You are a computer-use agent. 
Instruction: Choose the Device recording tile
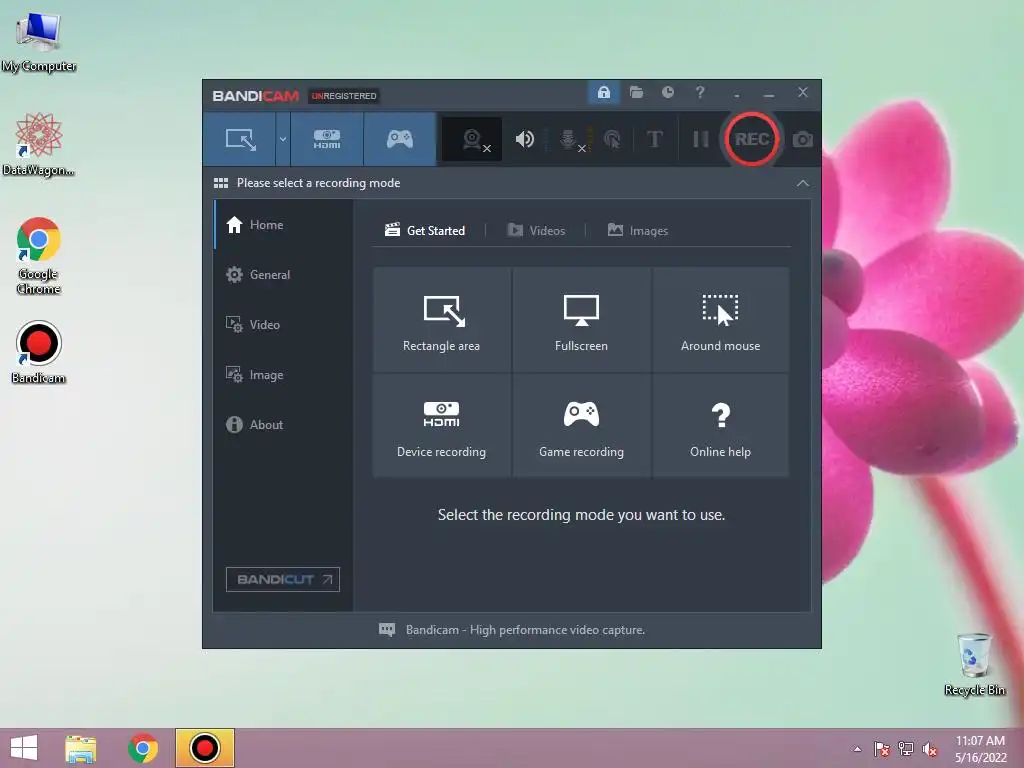pyautogui.click(x=441, y=425)
